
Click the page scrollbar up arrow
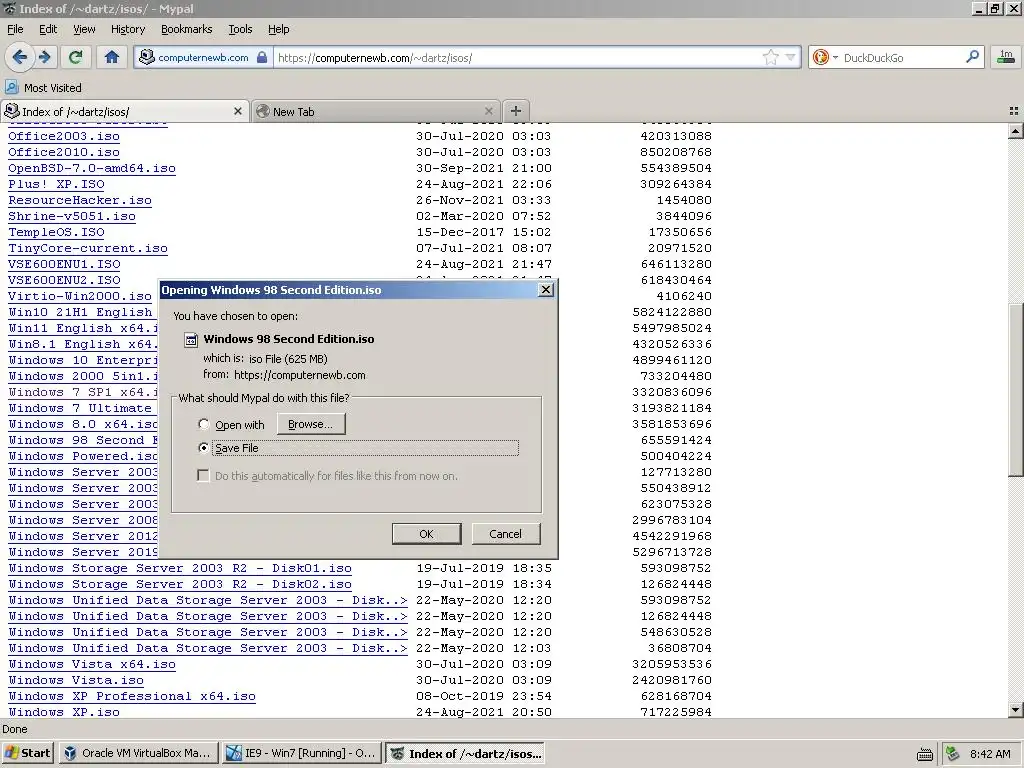tap(1015, 132)
